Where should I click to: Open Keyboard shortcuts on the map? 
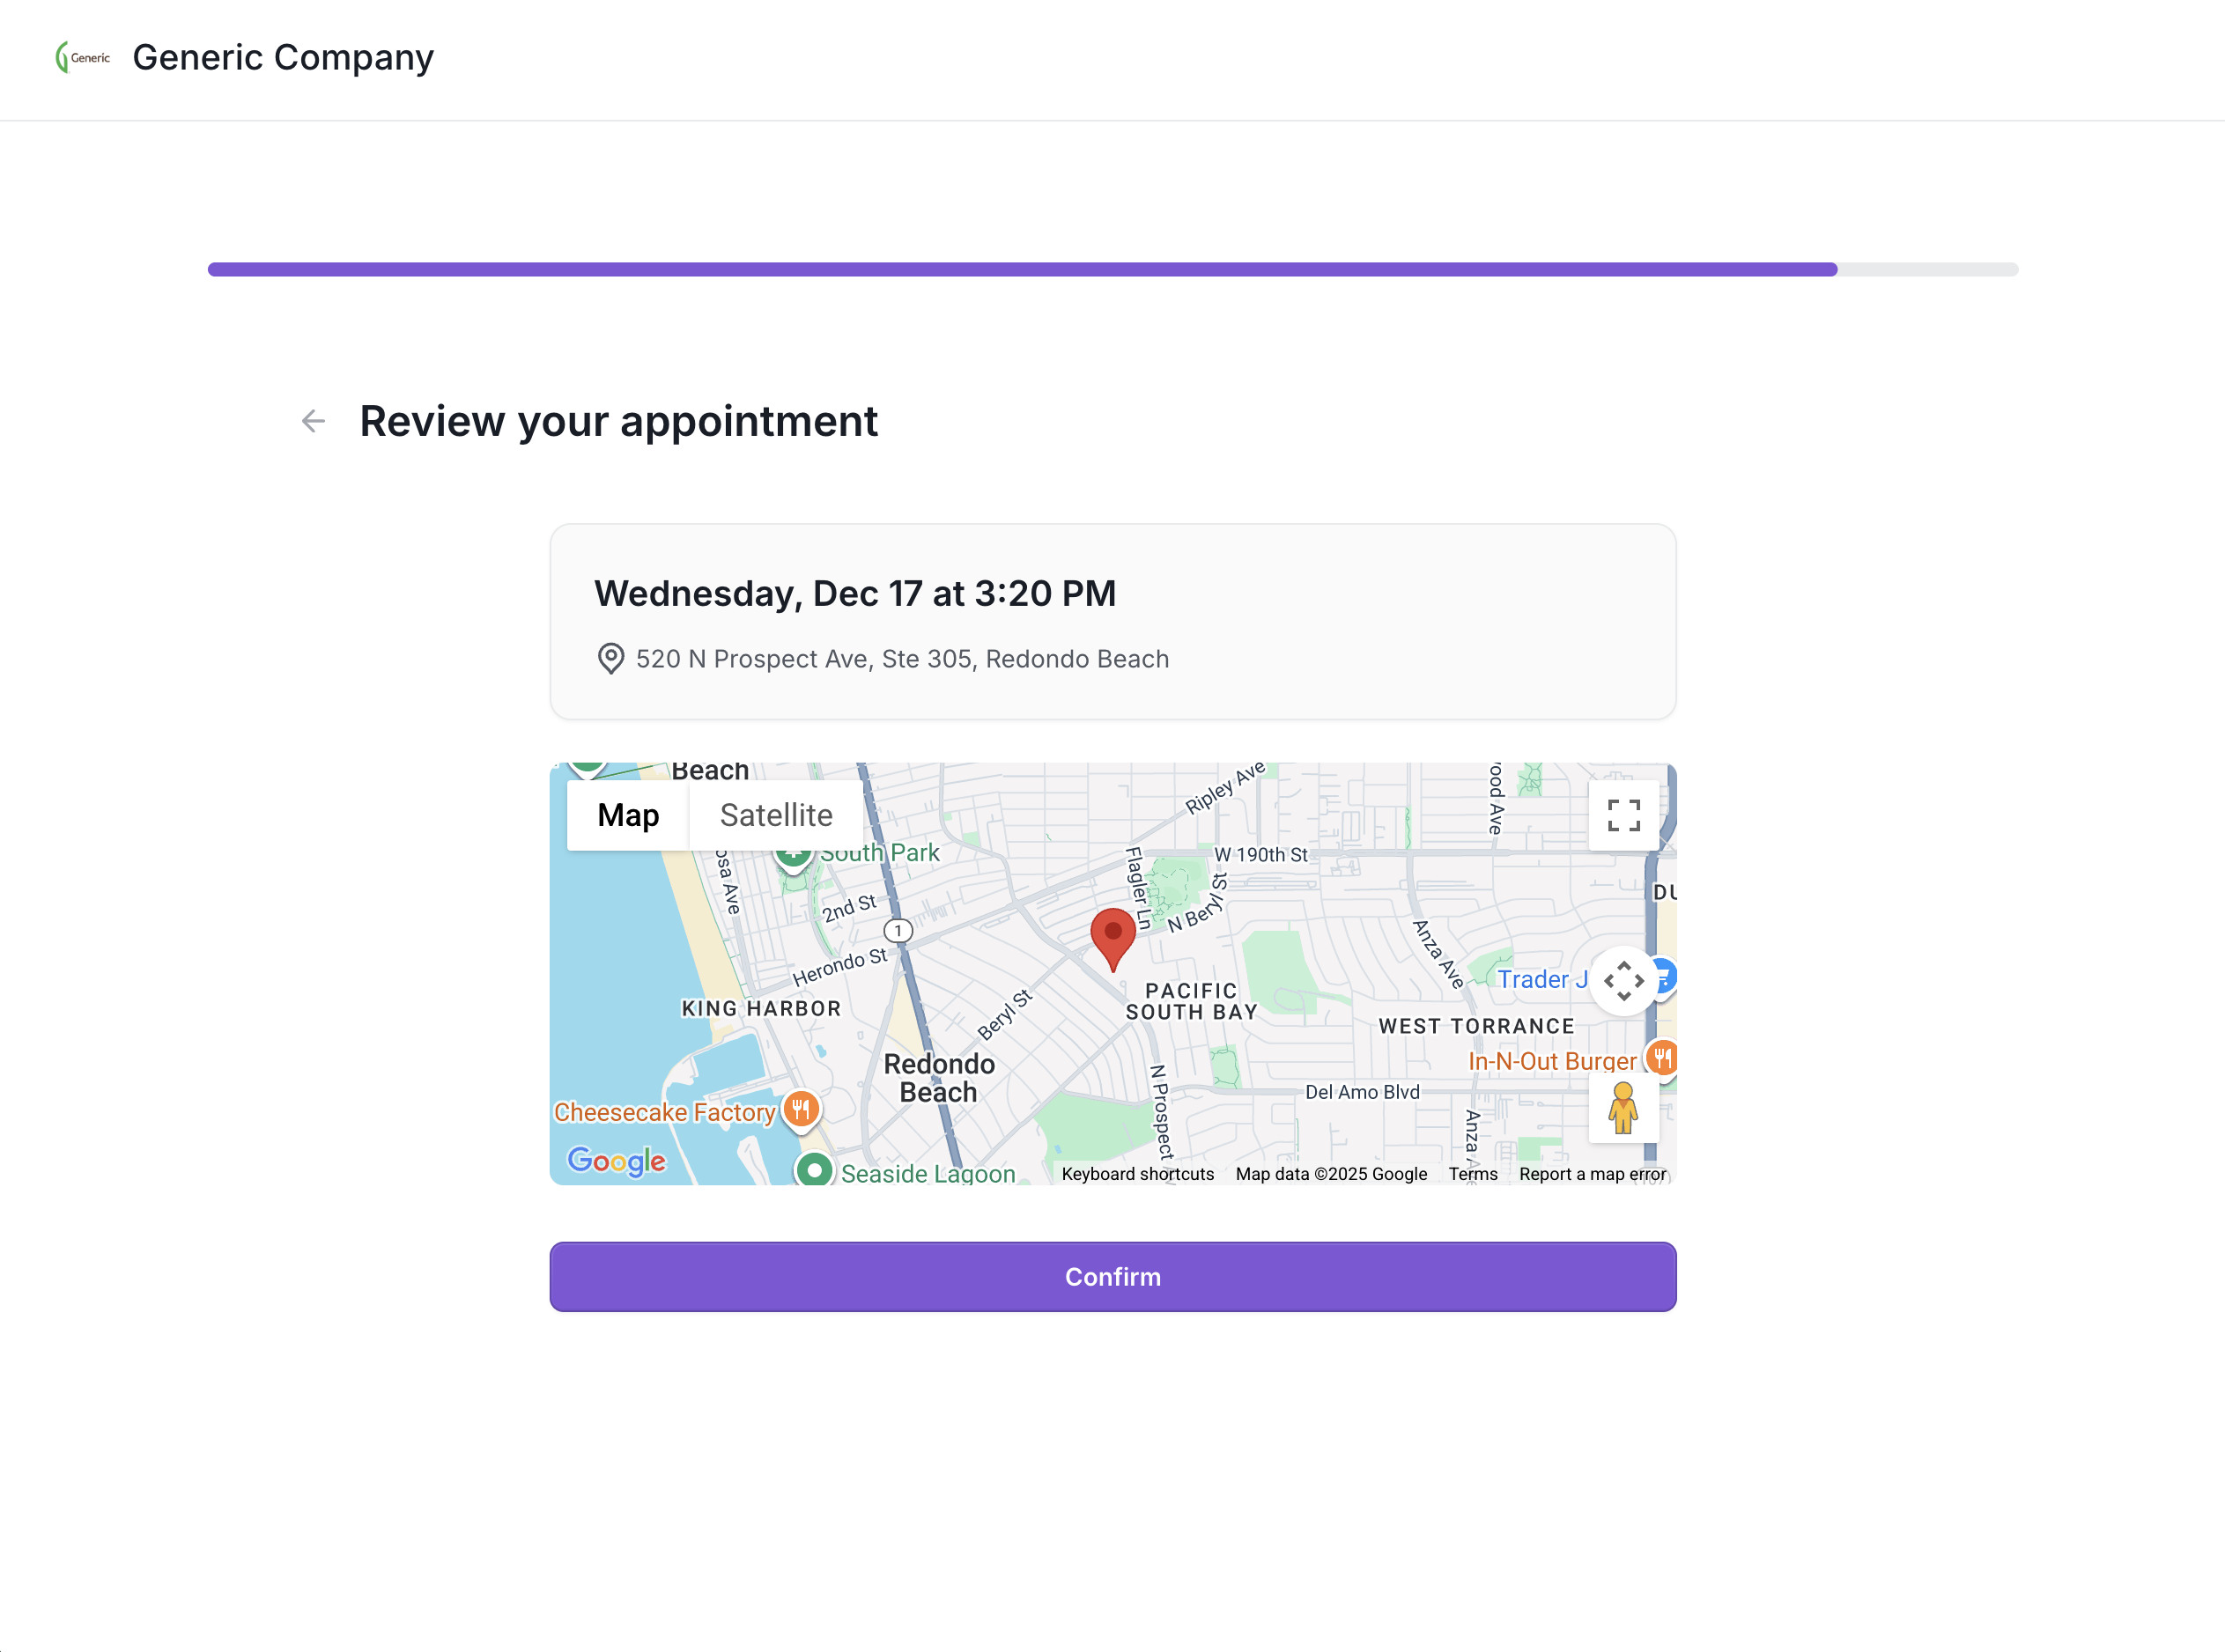[1137, 1174]
